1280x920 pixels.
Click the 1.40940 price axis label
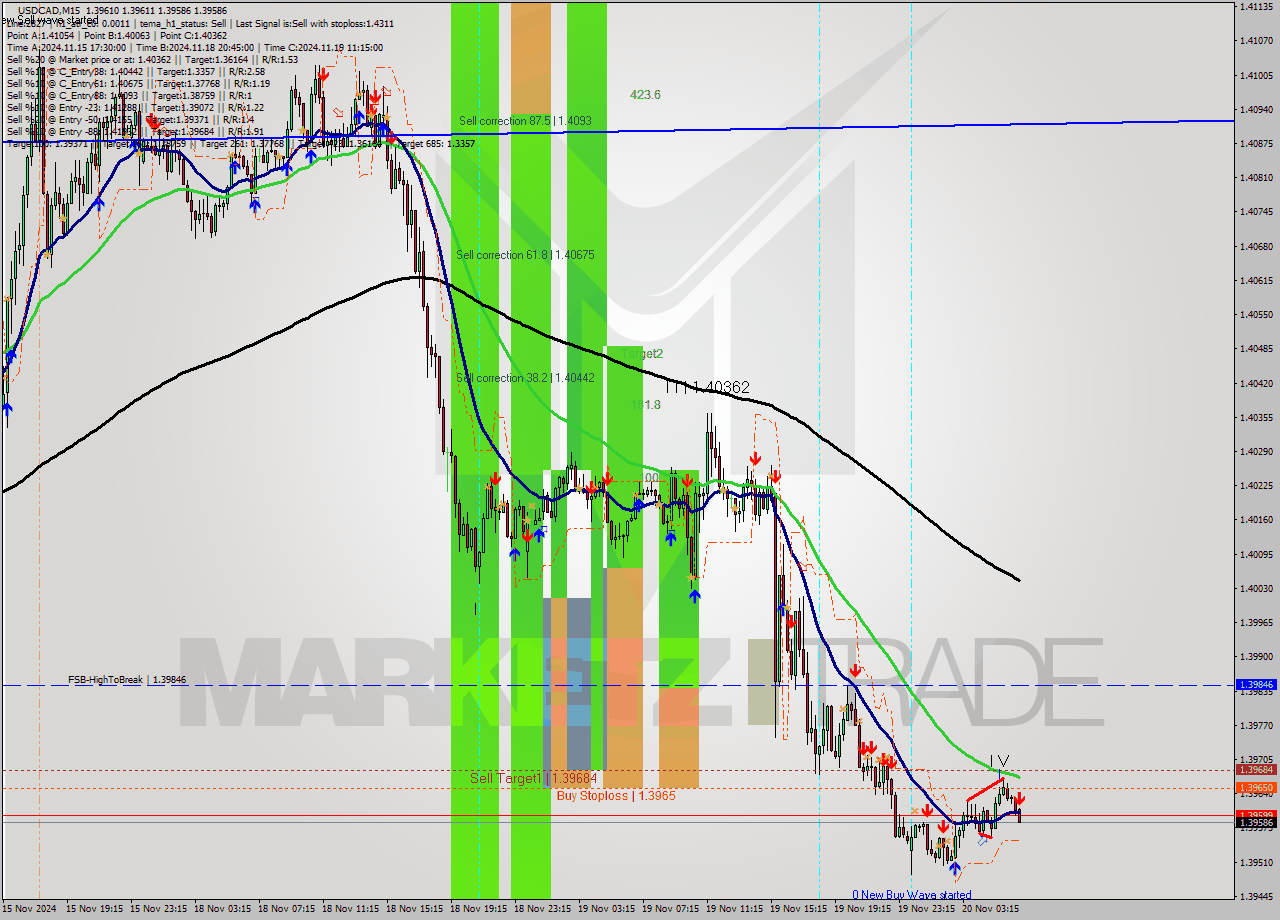click(1255, 109)
